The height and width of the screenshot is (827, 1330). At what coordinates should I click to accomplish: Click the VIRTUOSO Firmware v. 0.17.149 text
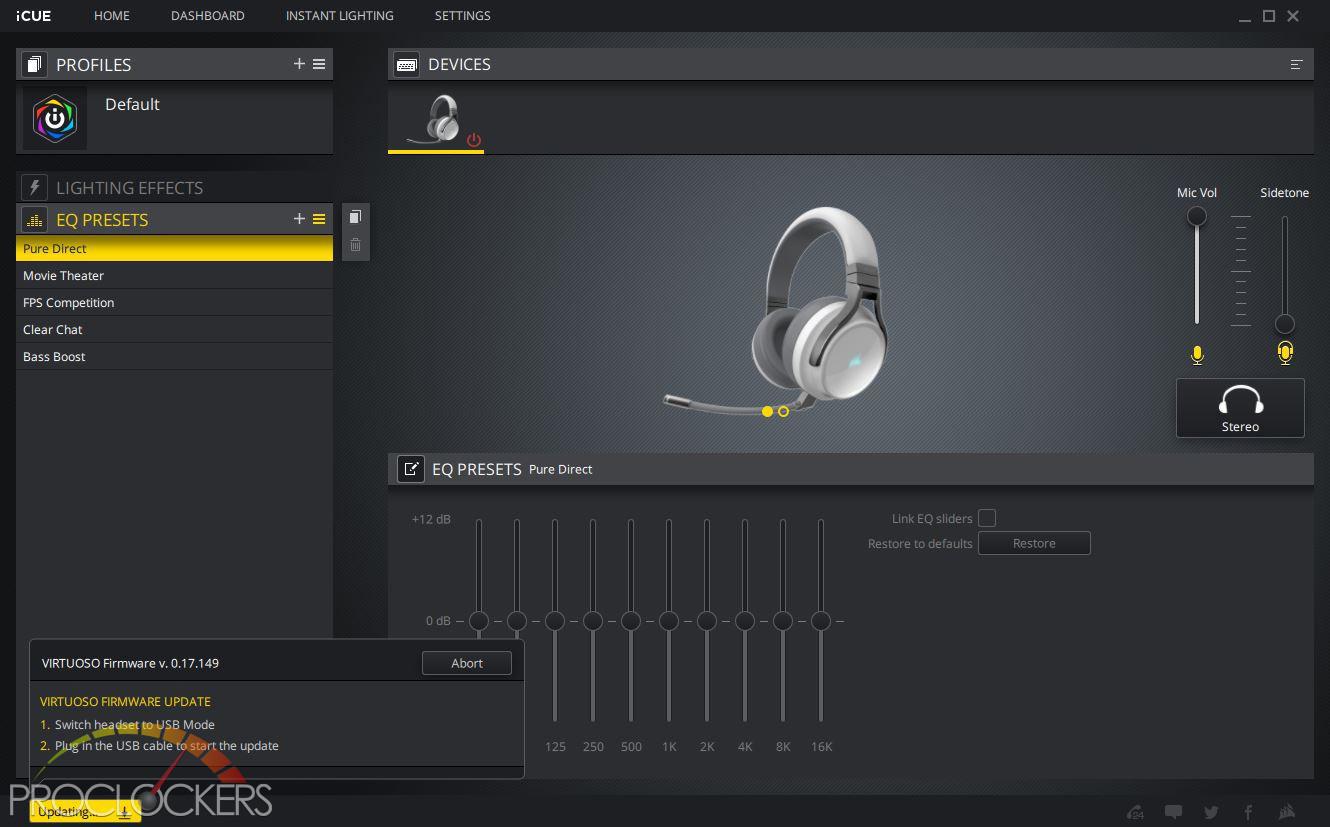point(130,663)
